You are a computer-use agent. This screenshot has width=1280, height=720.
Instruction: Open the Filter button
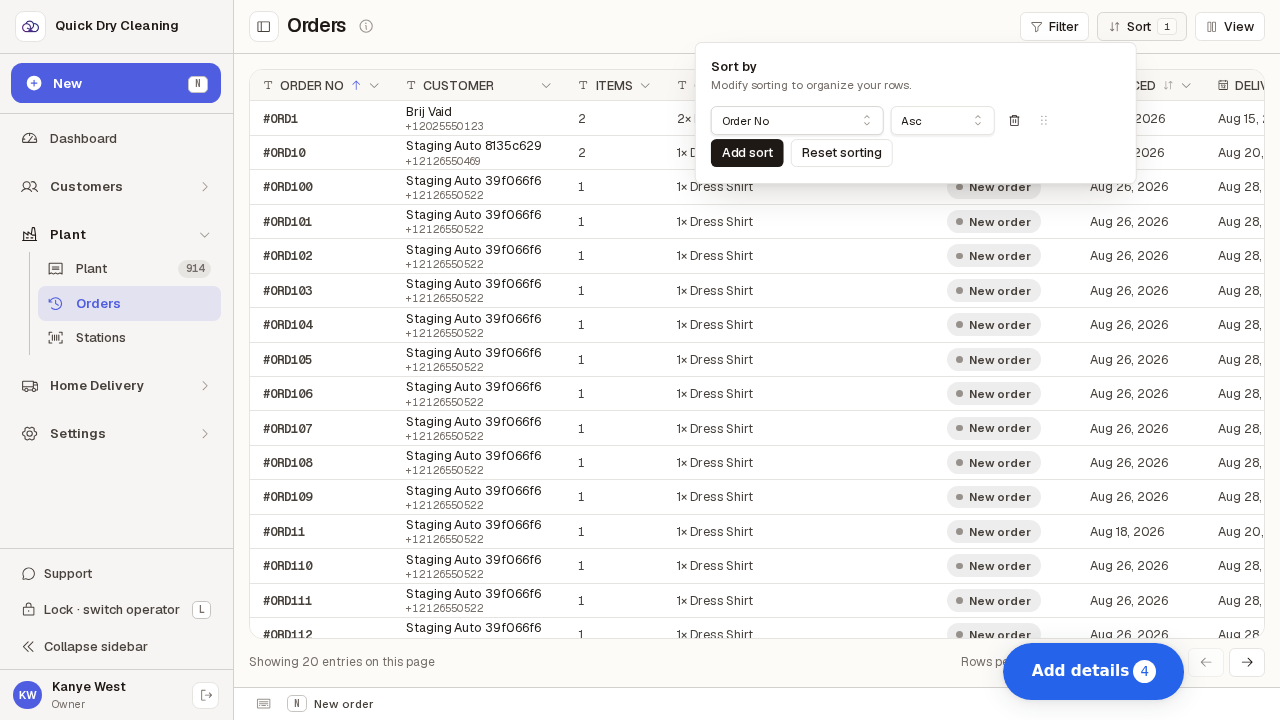(1054, 27)
